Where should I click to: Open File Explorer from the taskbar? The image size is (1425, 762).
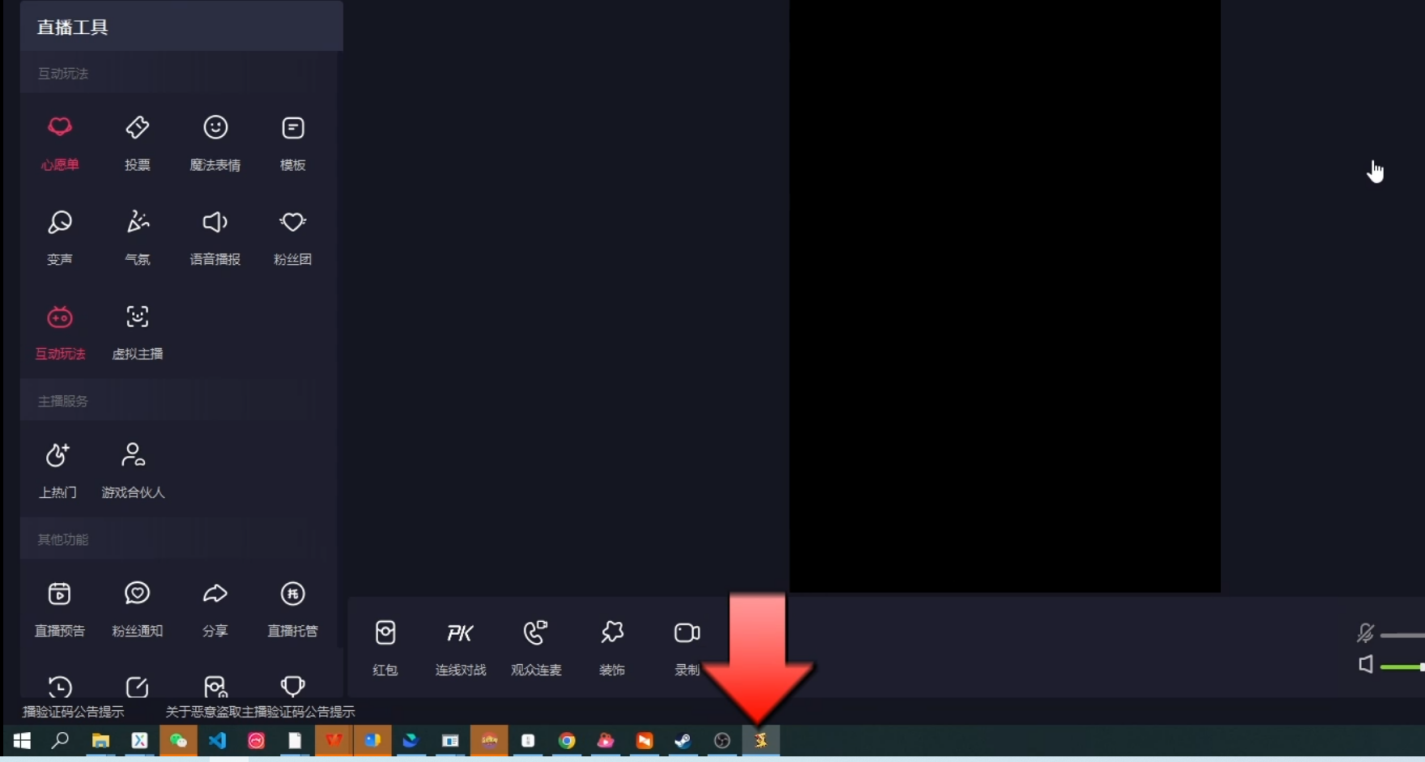tap(100, 741)
